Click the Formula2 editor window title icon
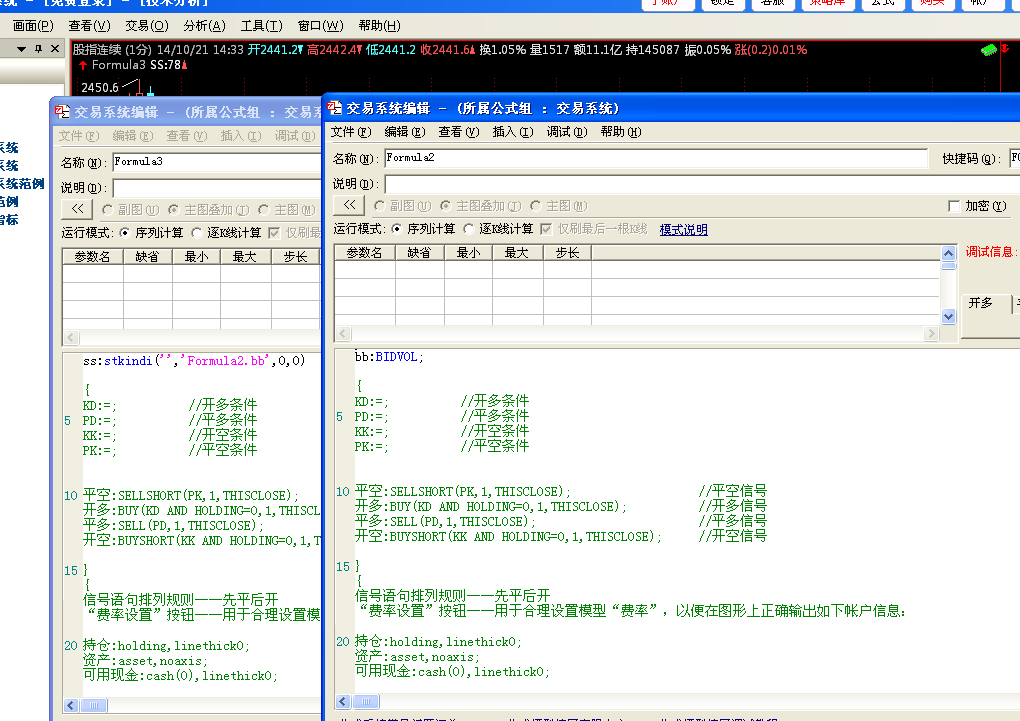The image size is (1020, 721). click(x=334, y=107)
